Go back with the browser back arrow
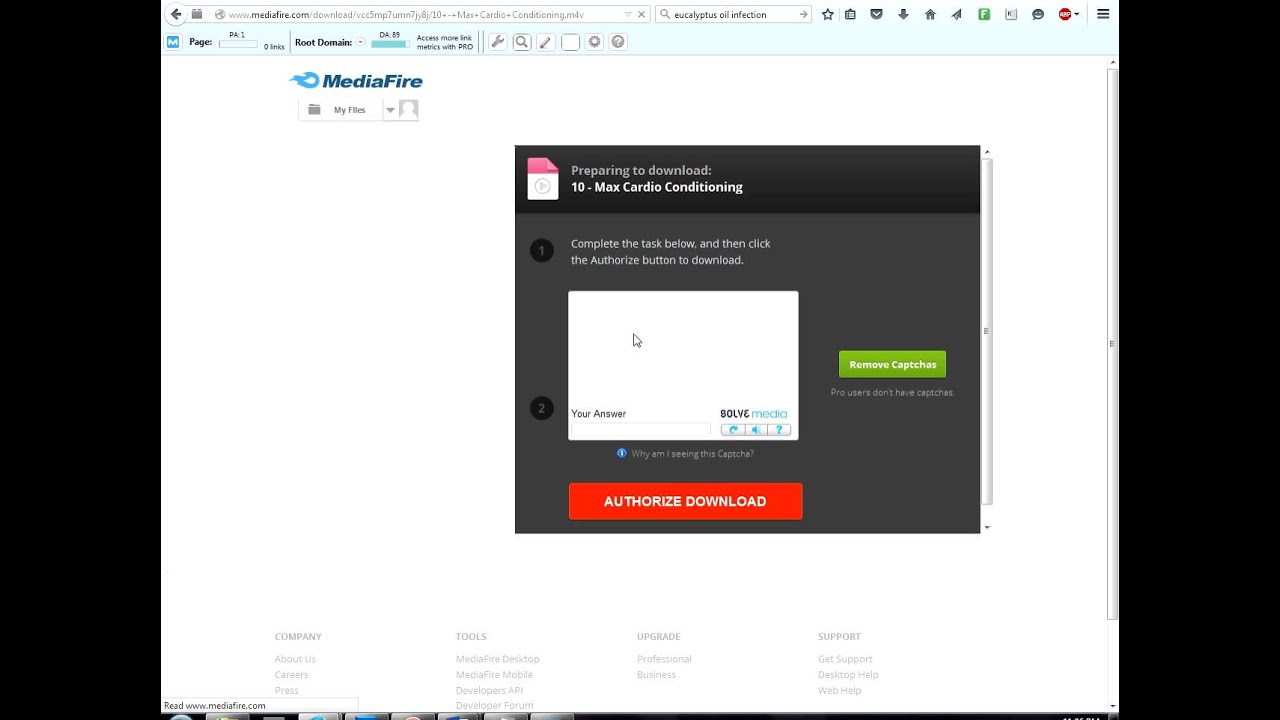The image size is (1280, 720). point(176,14)
